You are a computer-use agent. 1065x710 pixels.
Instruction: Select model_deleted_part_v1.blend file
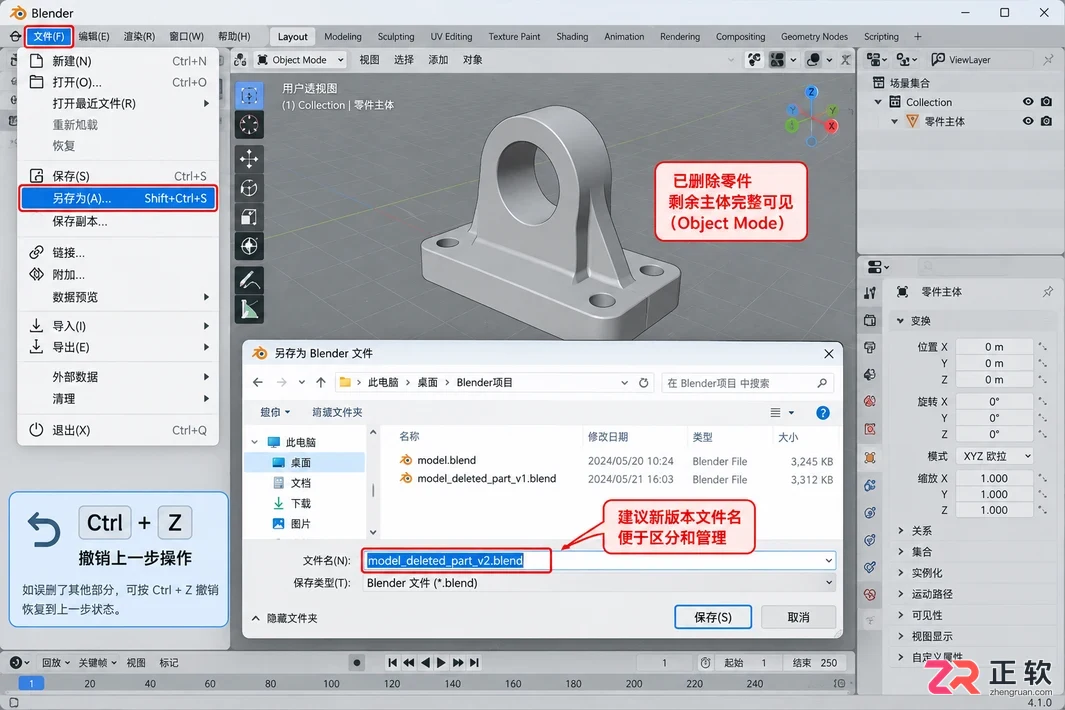click(x=487, y=479)
